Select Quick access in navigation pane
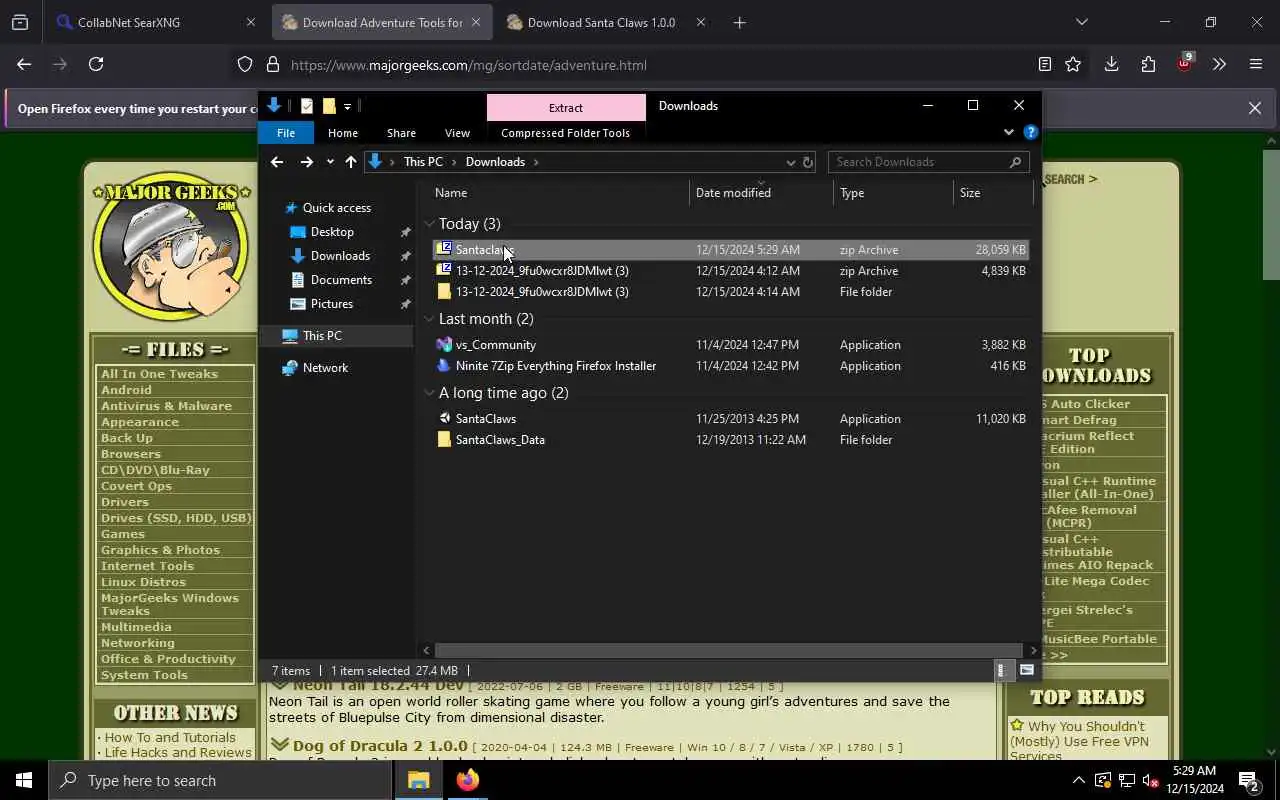Viewport: 1280px width, 800px height. coord(337,208)
